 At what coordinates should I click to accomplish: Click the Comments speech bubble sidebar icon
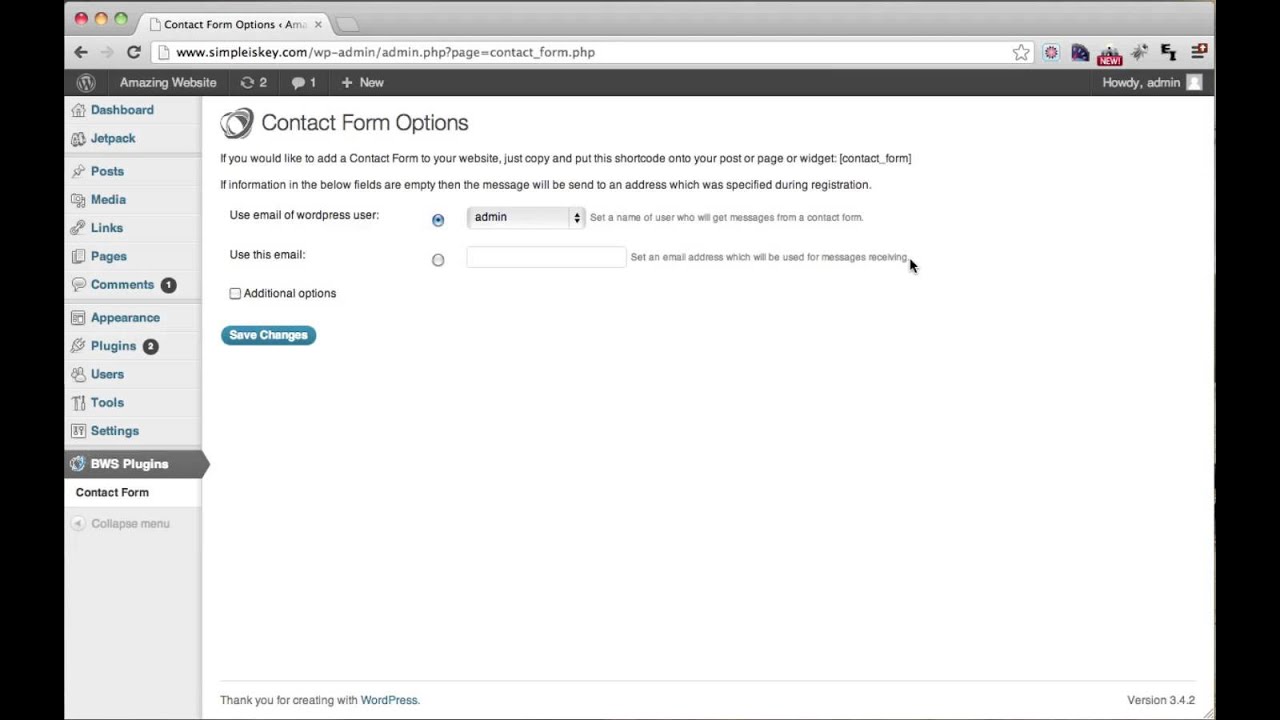click(x=78, y=285)
